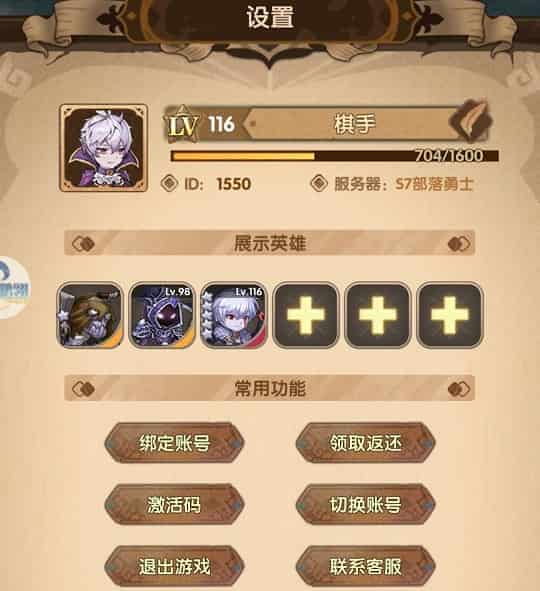Select the masked hero in first slot
Viewport: 540px width, 591px height.
point(90,315)
